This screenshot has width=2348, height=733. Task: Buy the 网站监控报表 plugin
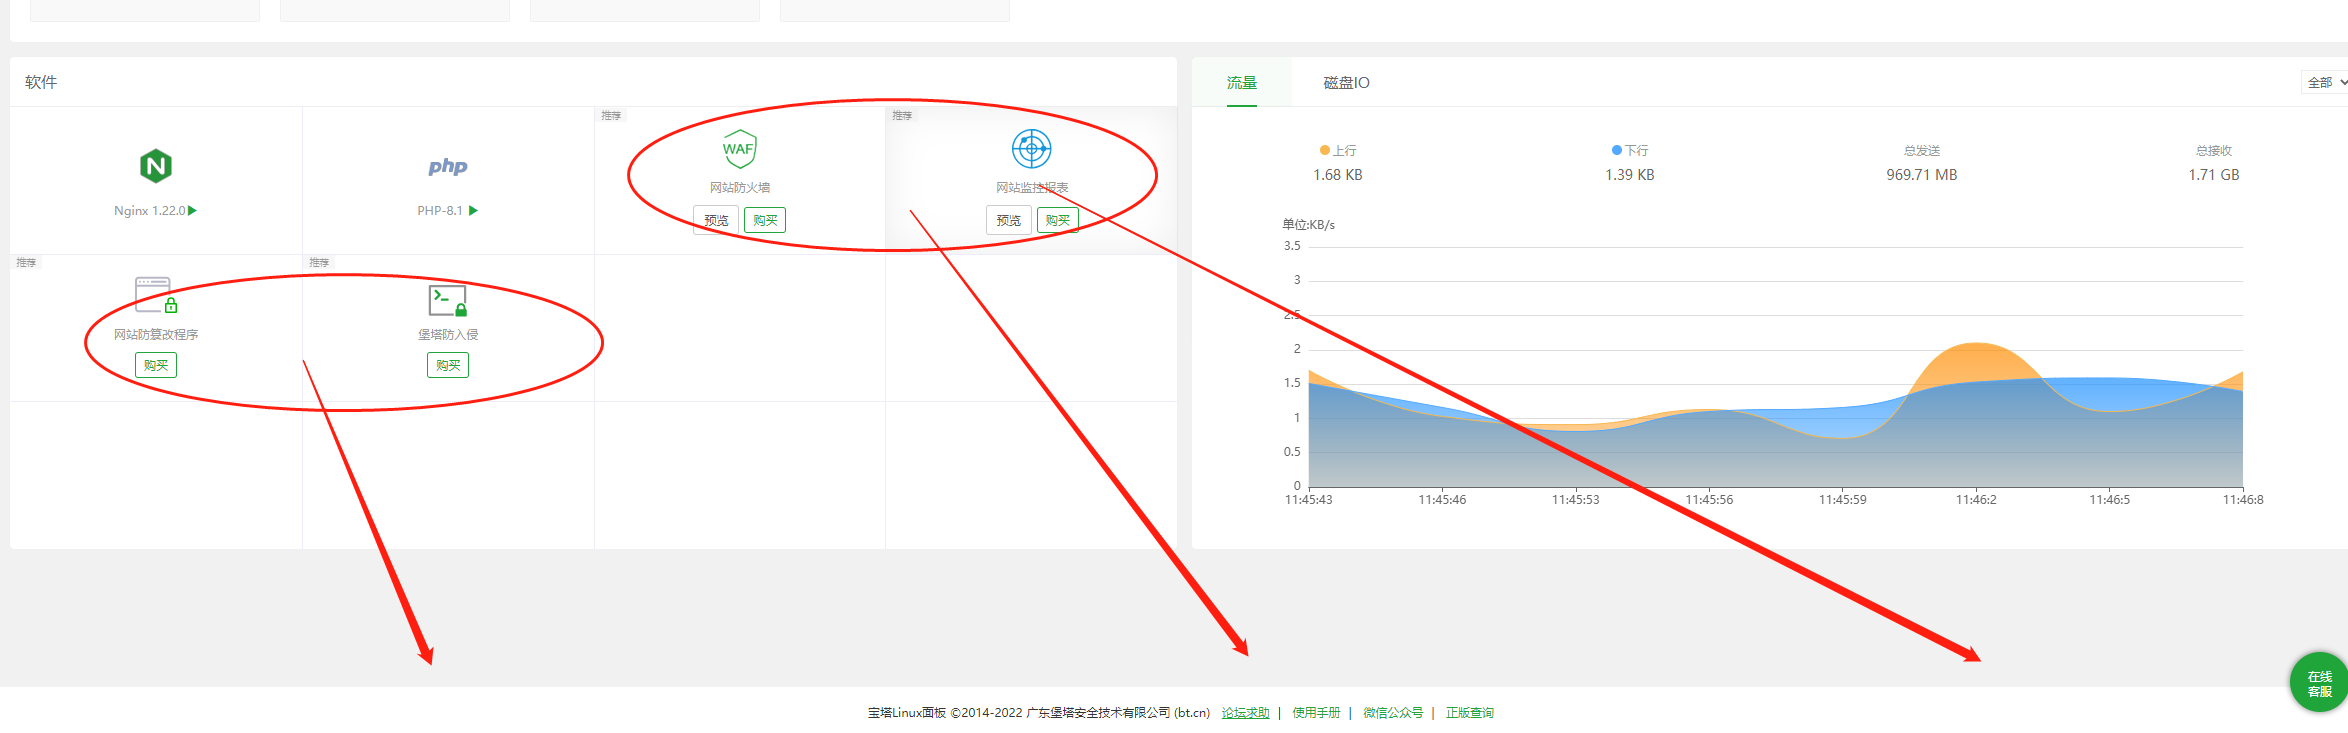pos(1057,220)
